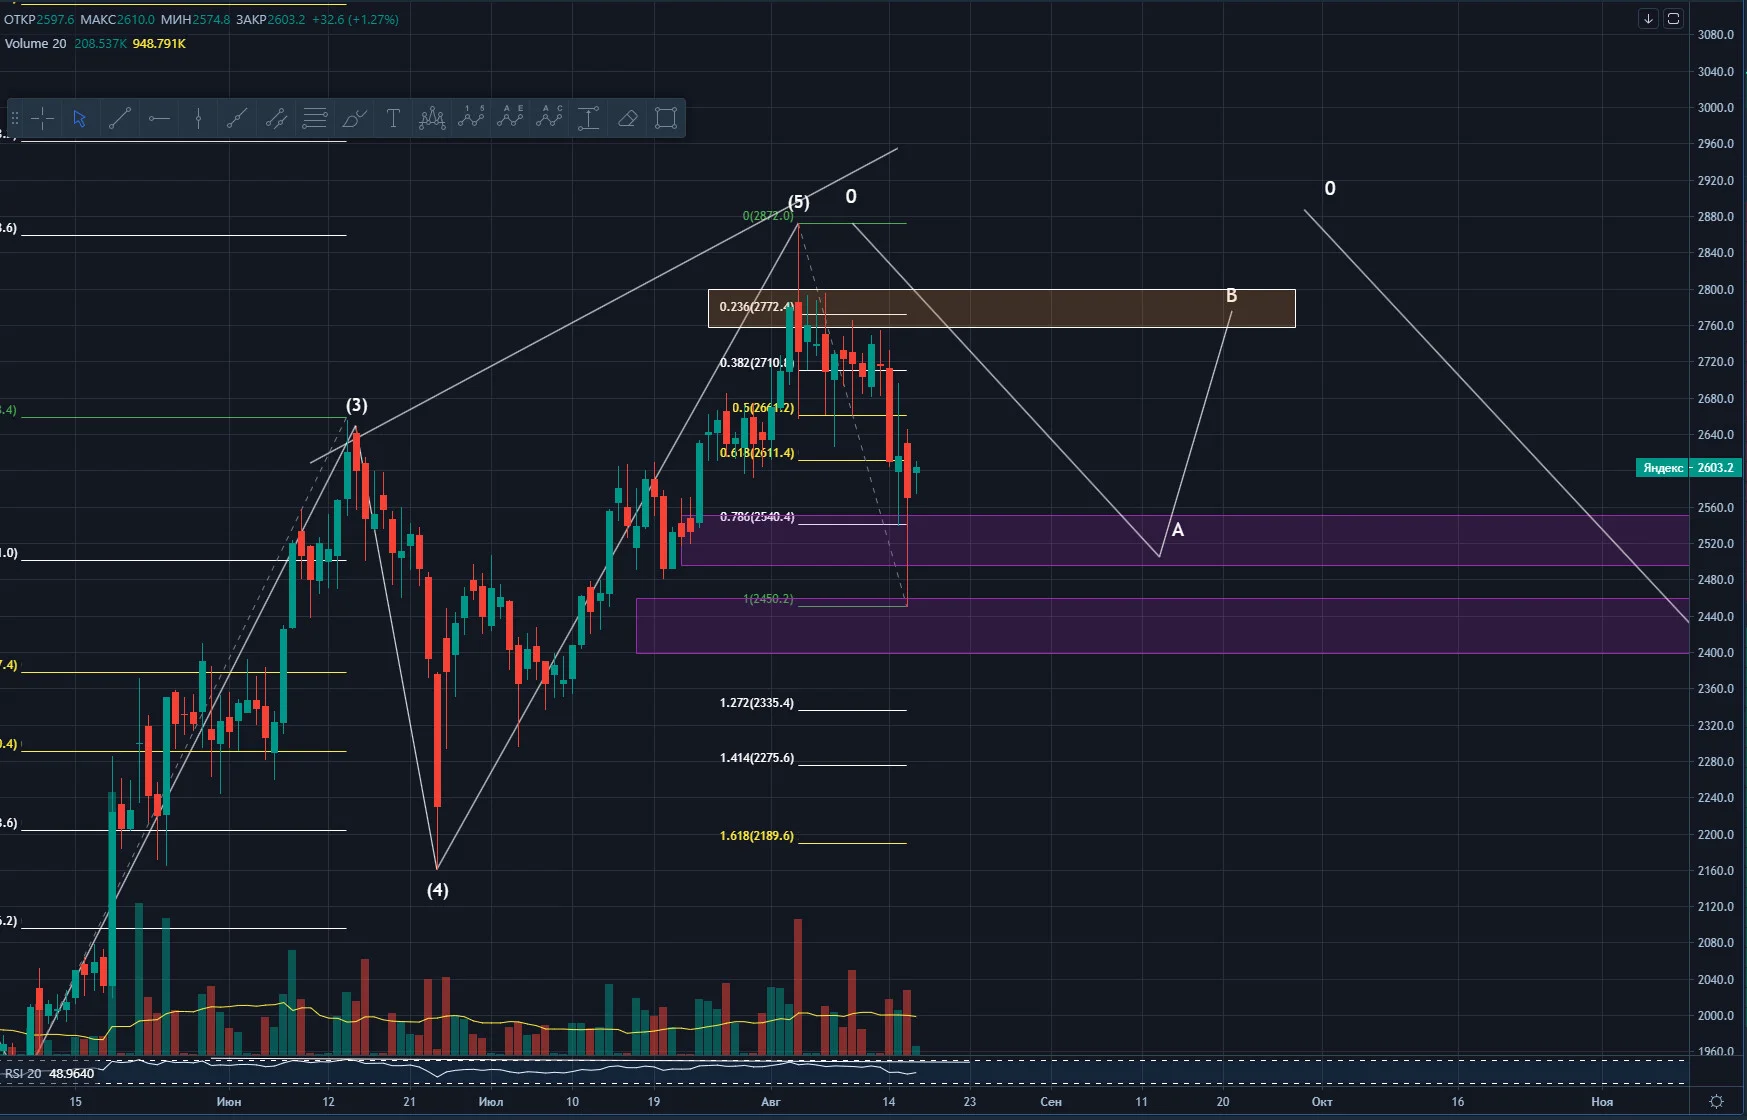Select the head and shoulders pattern tool
The image size is (1747, 1120).
(432, 119)
